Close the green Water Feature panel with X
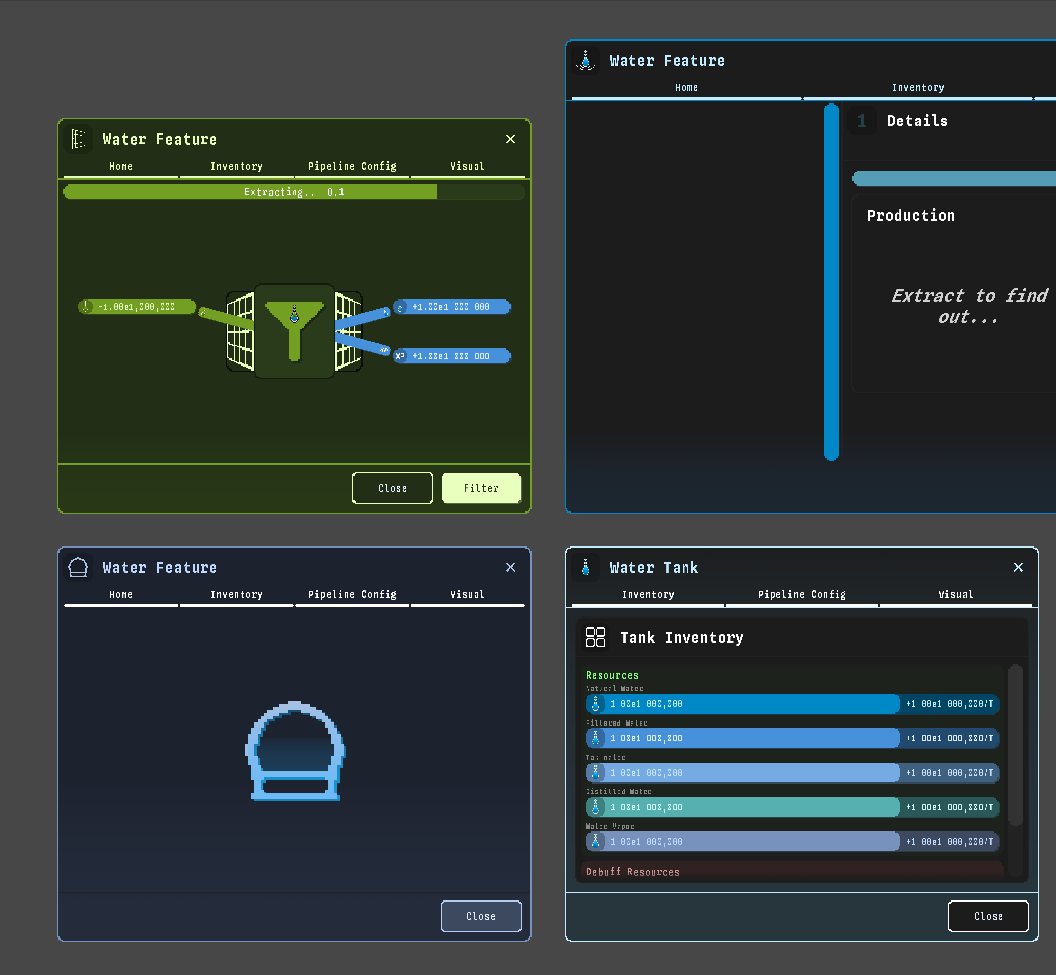Screen dimensions: 1056x975 click(510, 139)
